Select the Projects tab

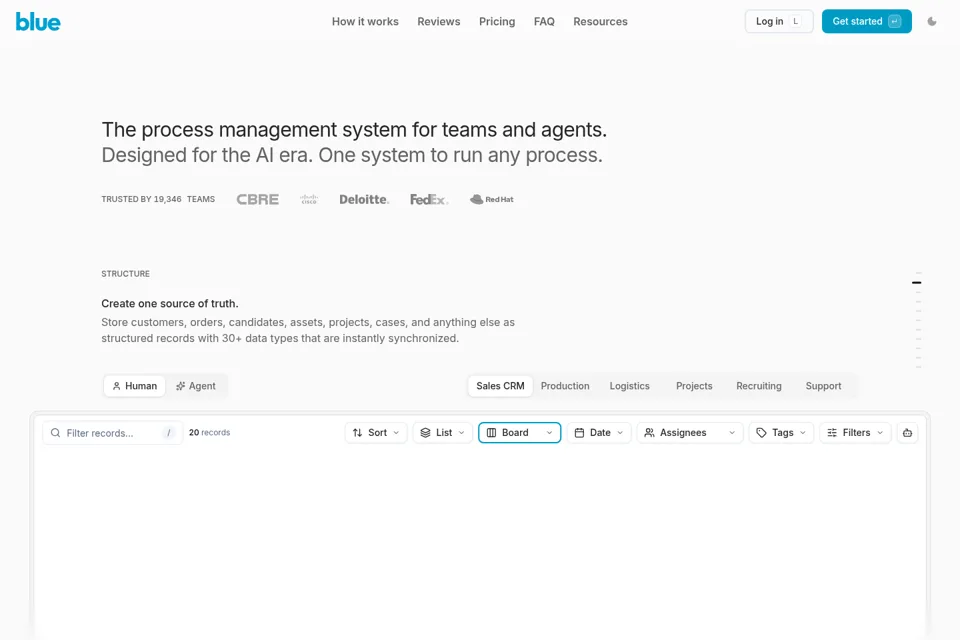[694, 386]
